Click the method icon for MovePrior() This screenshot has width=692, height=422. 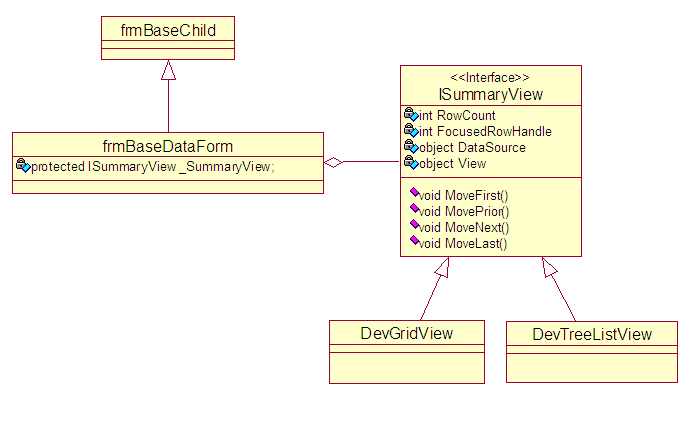click(411, 210)
